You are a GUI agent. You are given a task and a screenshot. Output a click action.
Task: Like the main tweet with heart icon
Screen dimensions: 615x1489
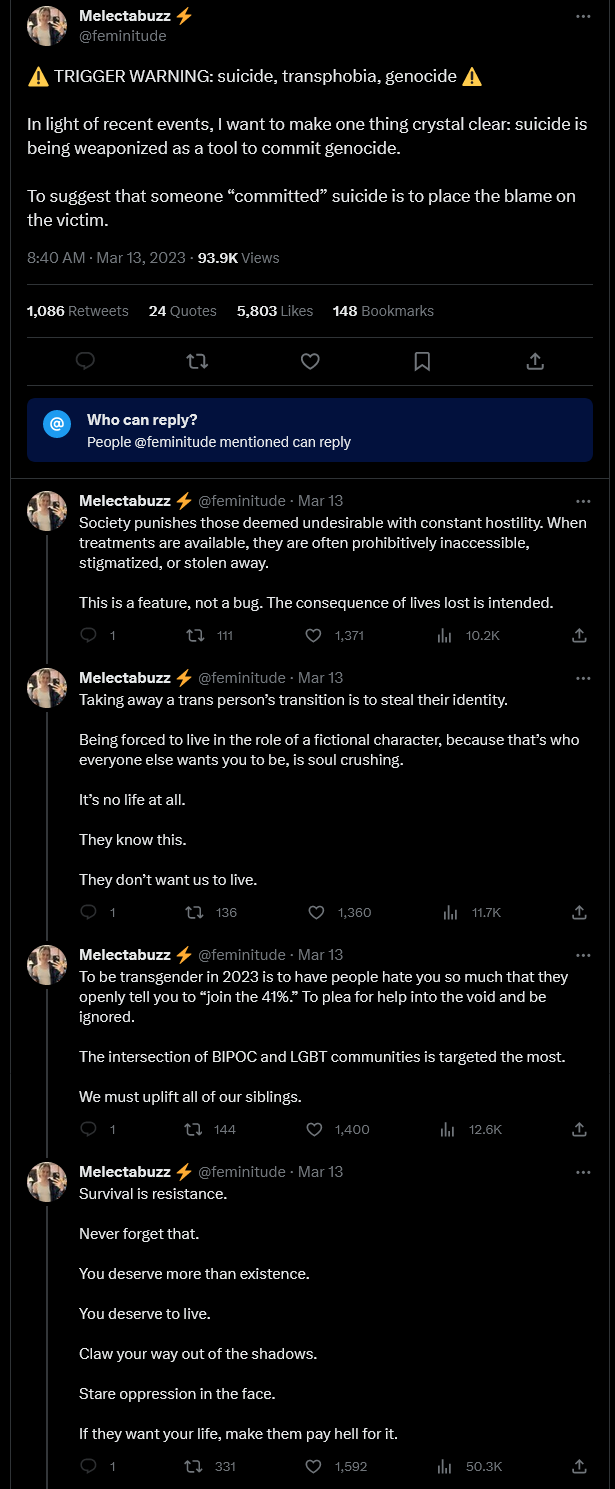point(310,361)
